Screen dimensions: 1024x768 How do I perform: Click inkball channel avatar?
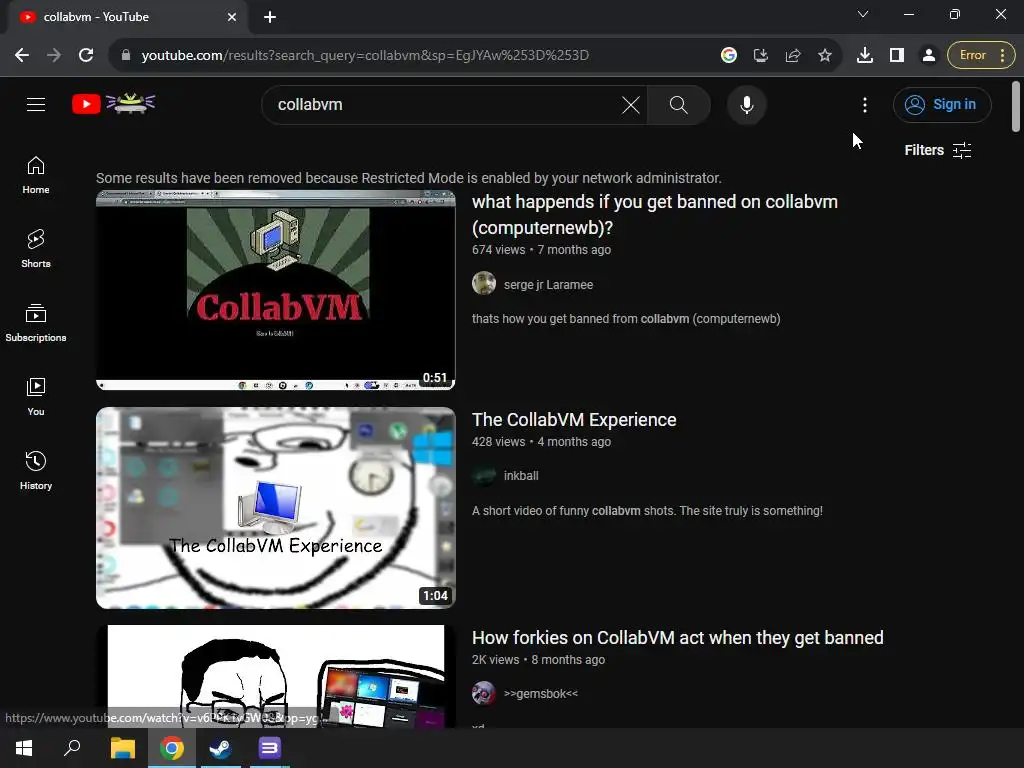click(x=484, y=475)
